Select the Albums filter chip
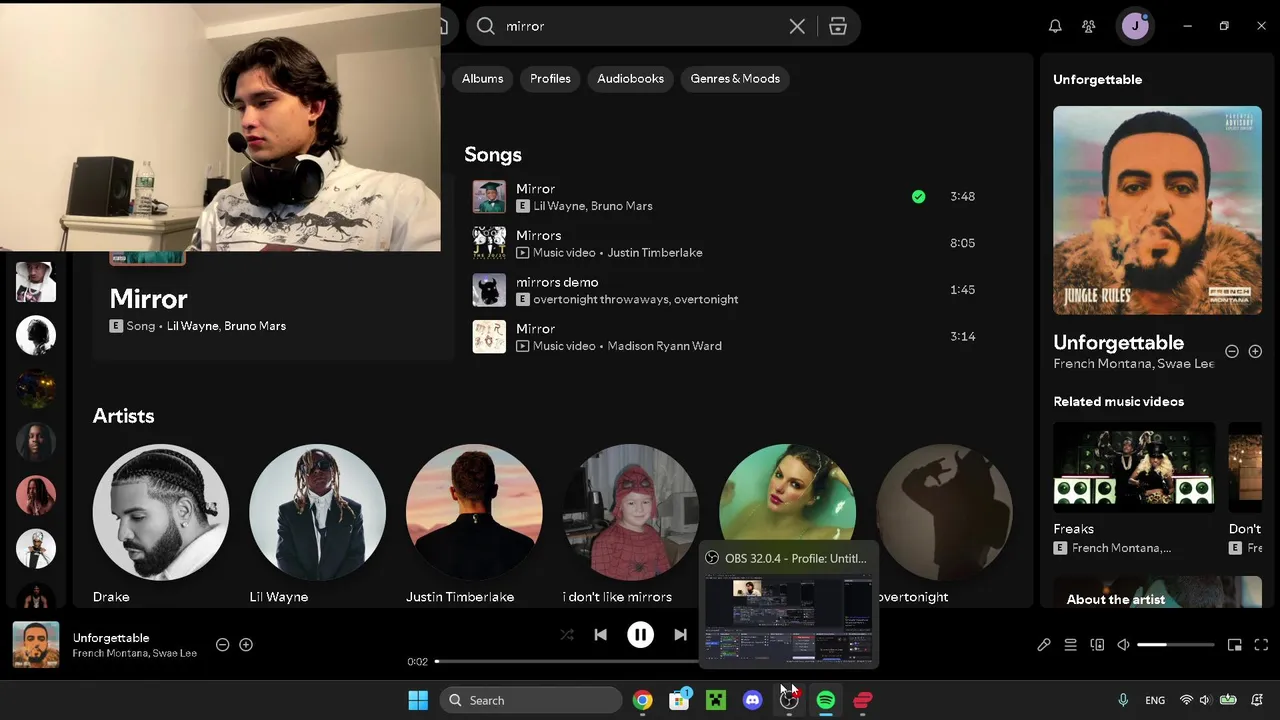 tap(482, 79)
